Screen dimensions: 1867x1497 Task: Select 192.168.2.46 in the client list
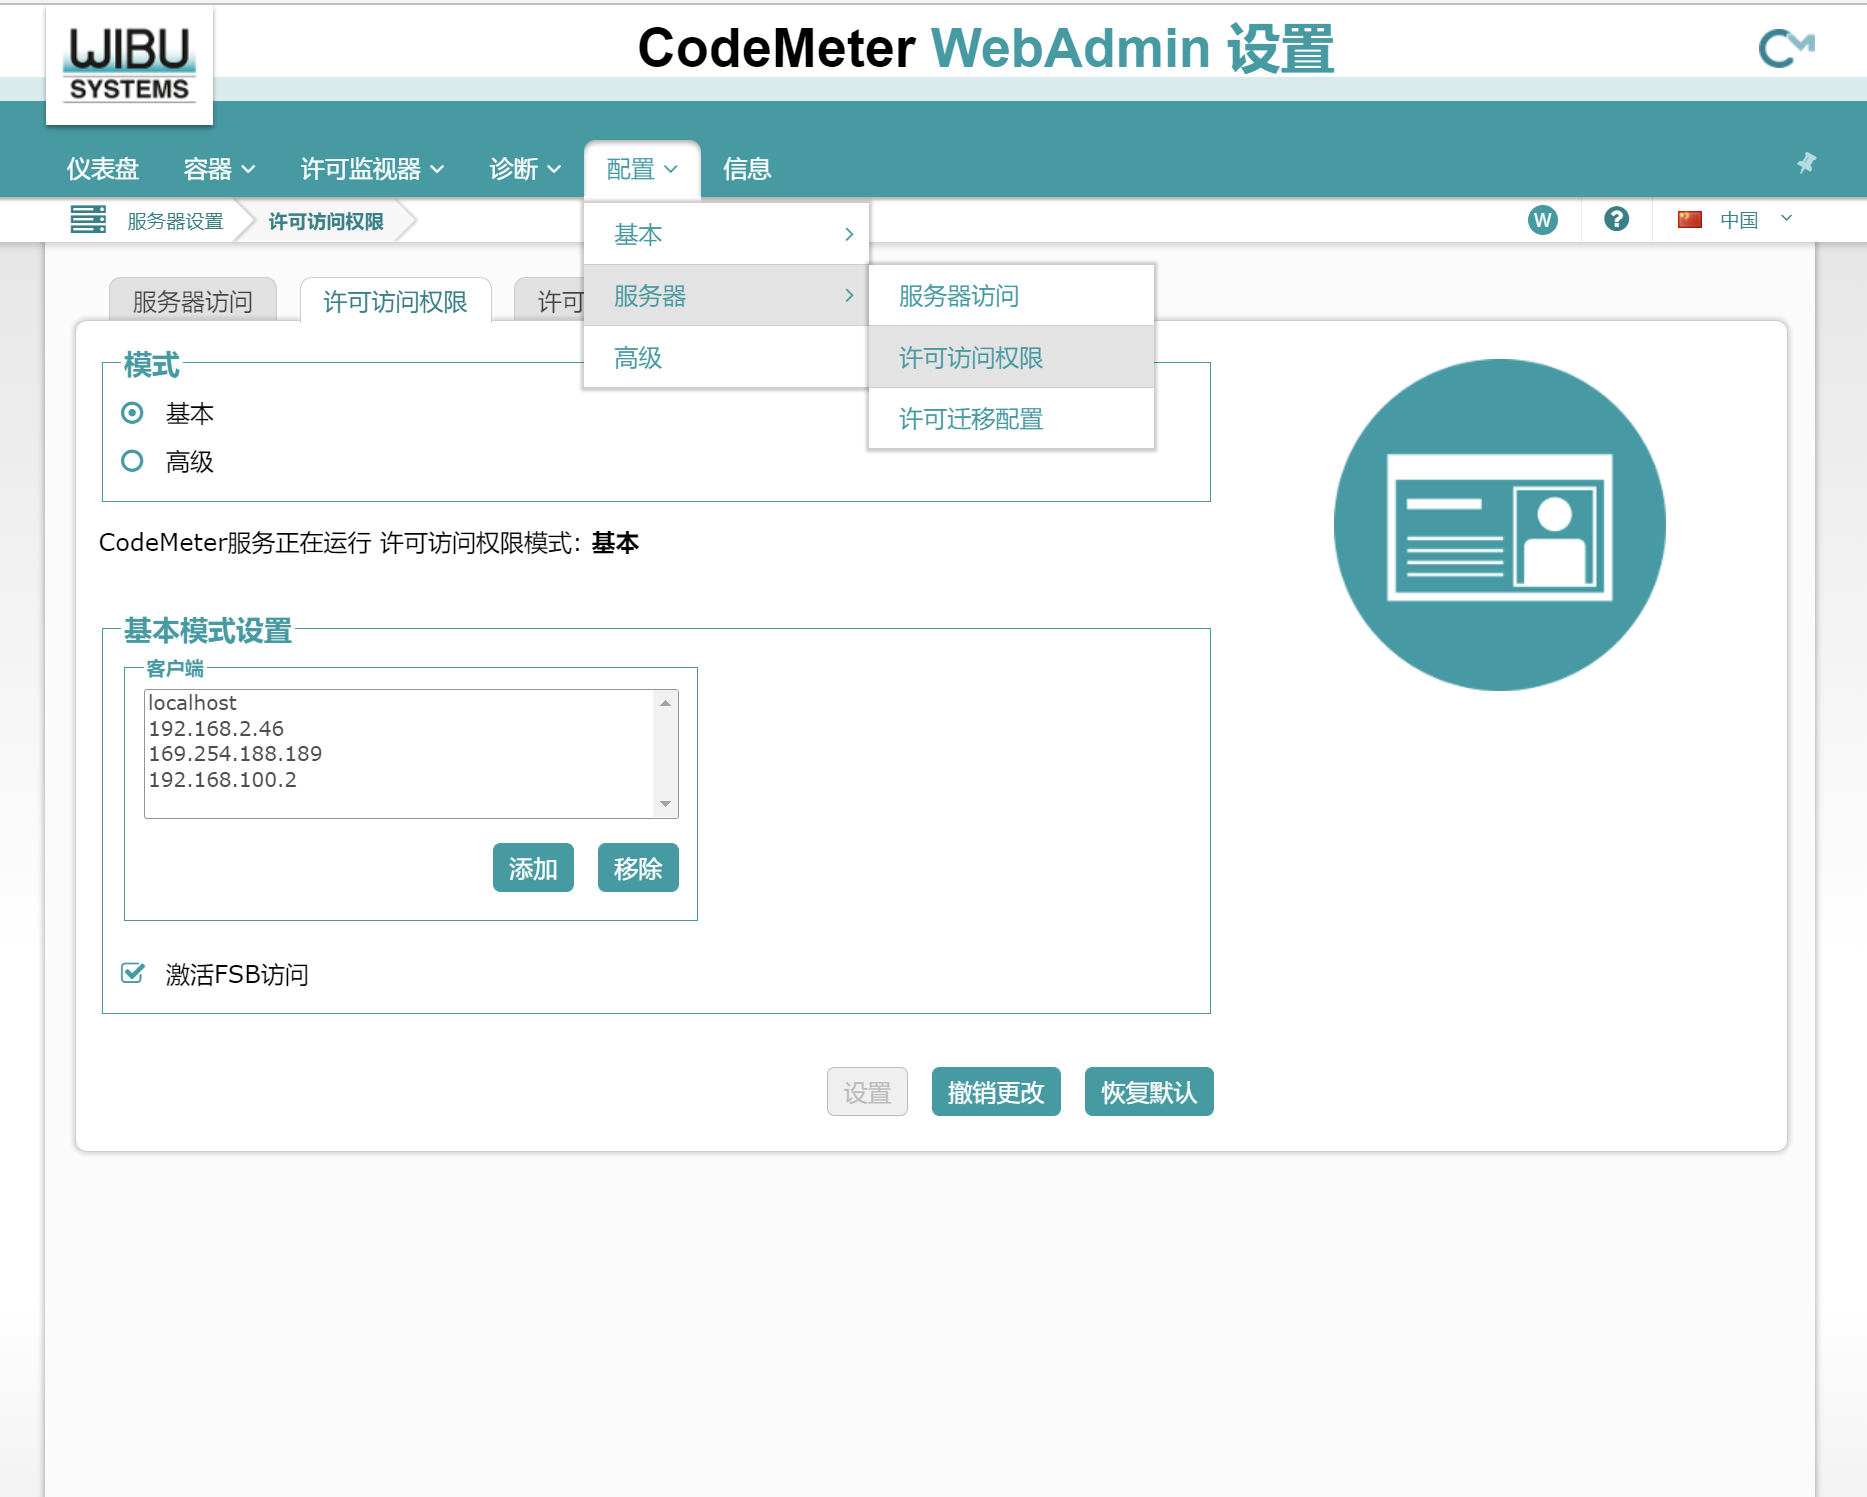pos(216,729)
